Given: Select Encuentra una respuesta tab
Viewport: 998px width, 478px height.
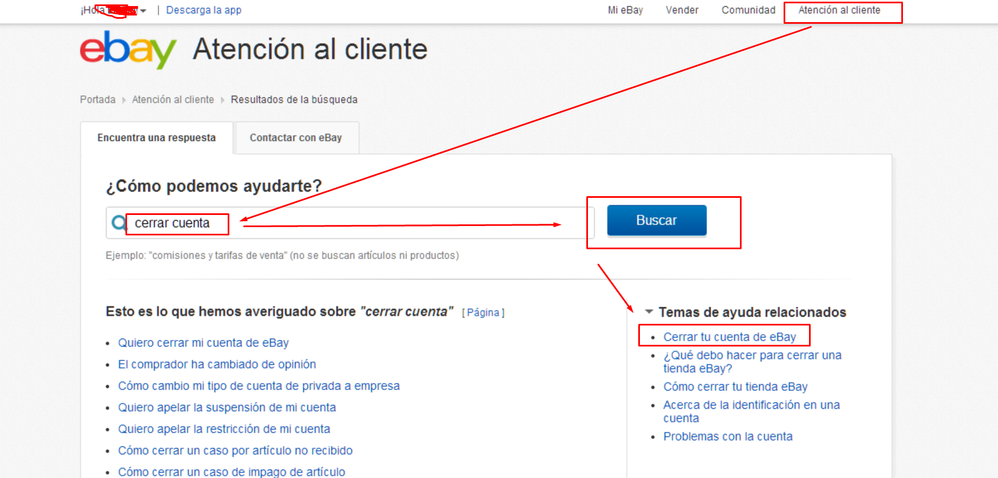Looking at the screenshot, I should click(x=157, y=137).
